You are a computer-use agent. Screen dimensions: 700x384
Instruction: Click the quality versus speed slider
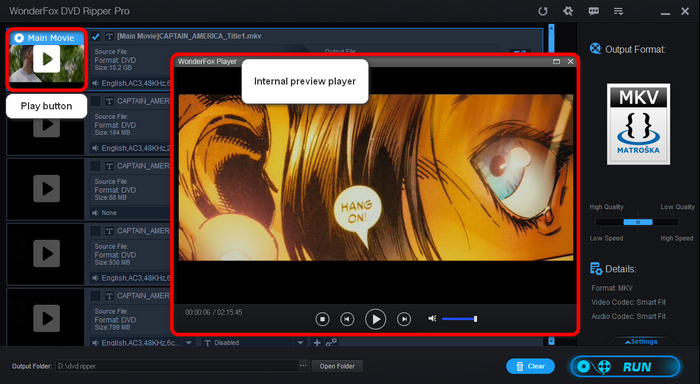click(637, 222)
